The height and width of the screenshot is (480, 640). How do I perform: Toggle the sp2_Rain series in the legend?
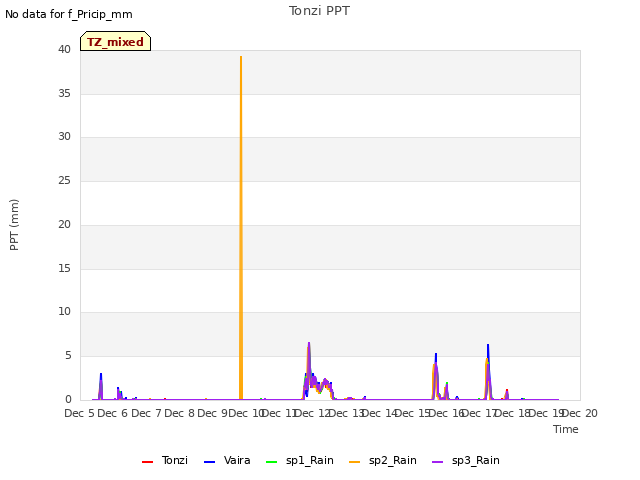[383, 460]
